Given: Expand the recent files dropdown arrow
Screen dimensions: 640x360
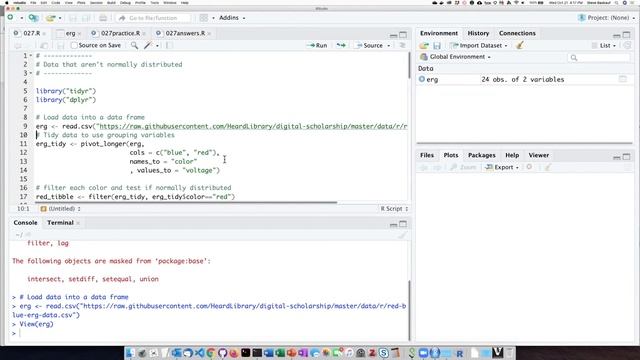Looking at the screenshot, I should click(60, 18).
